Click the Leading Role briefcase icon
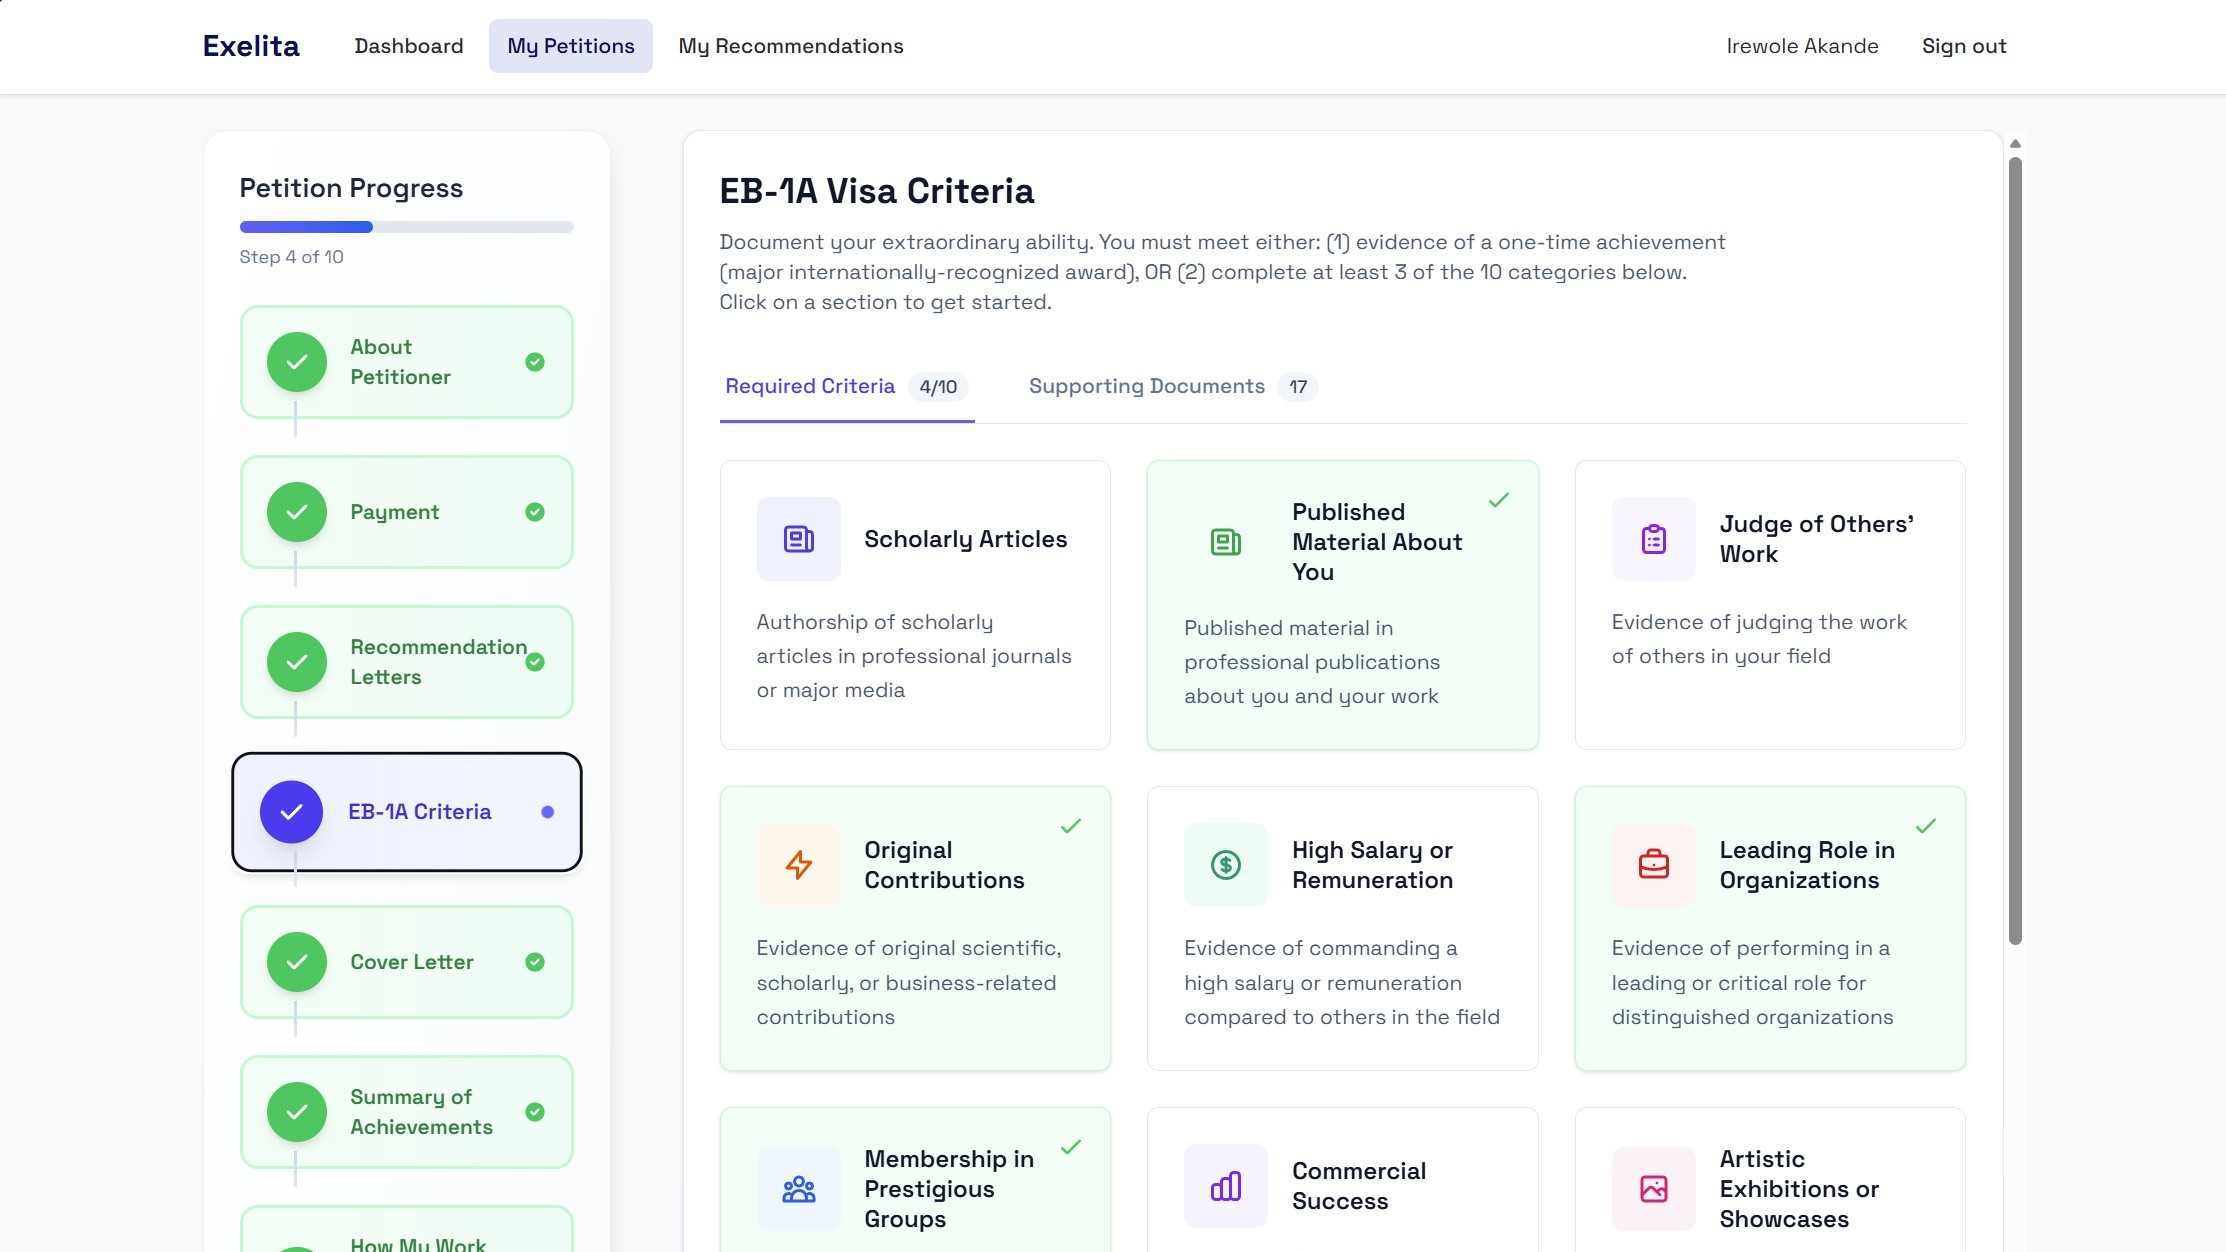This screenshot has width=2226, height=1252. [1653, 864]
